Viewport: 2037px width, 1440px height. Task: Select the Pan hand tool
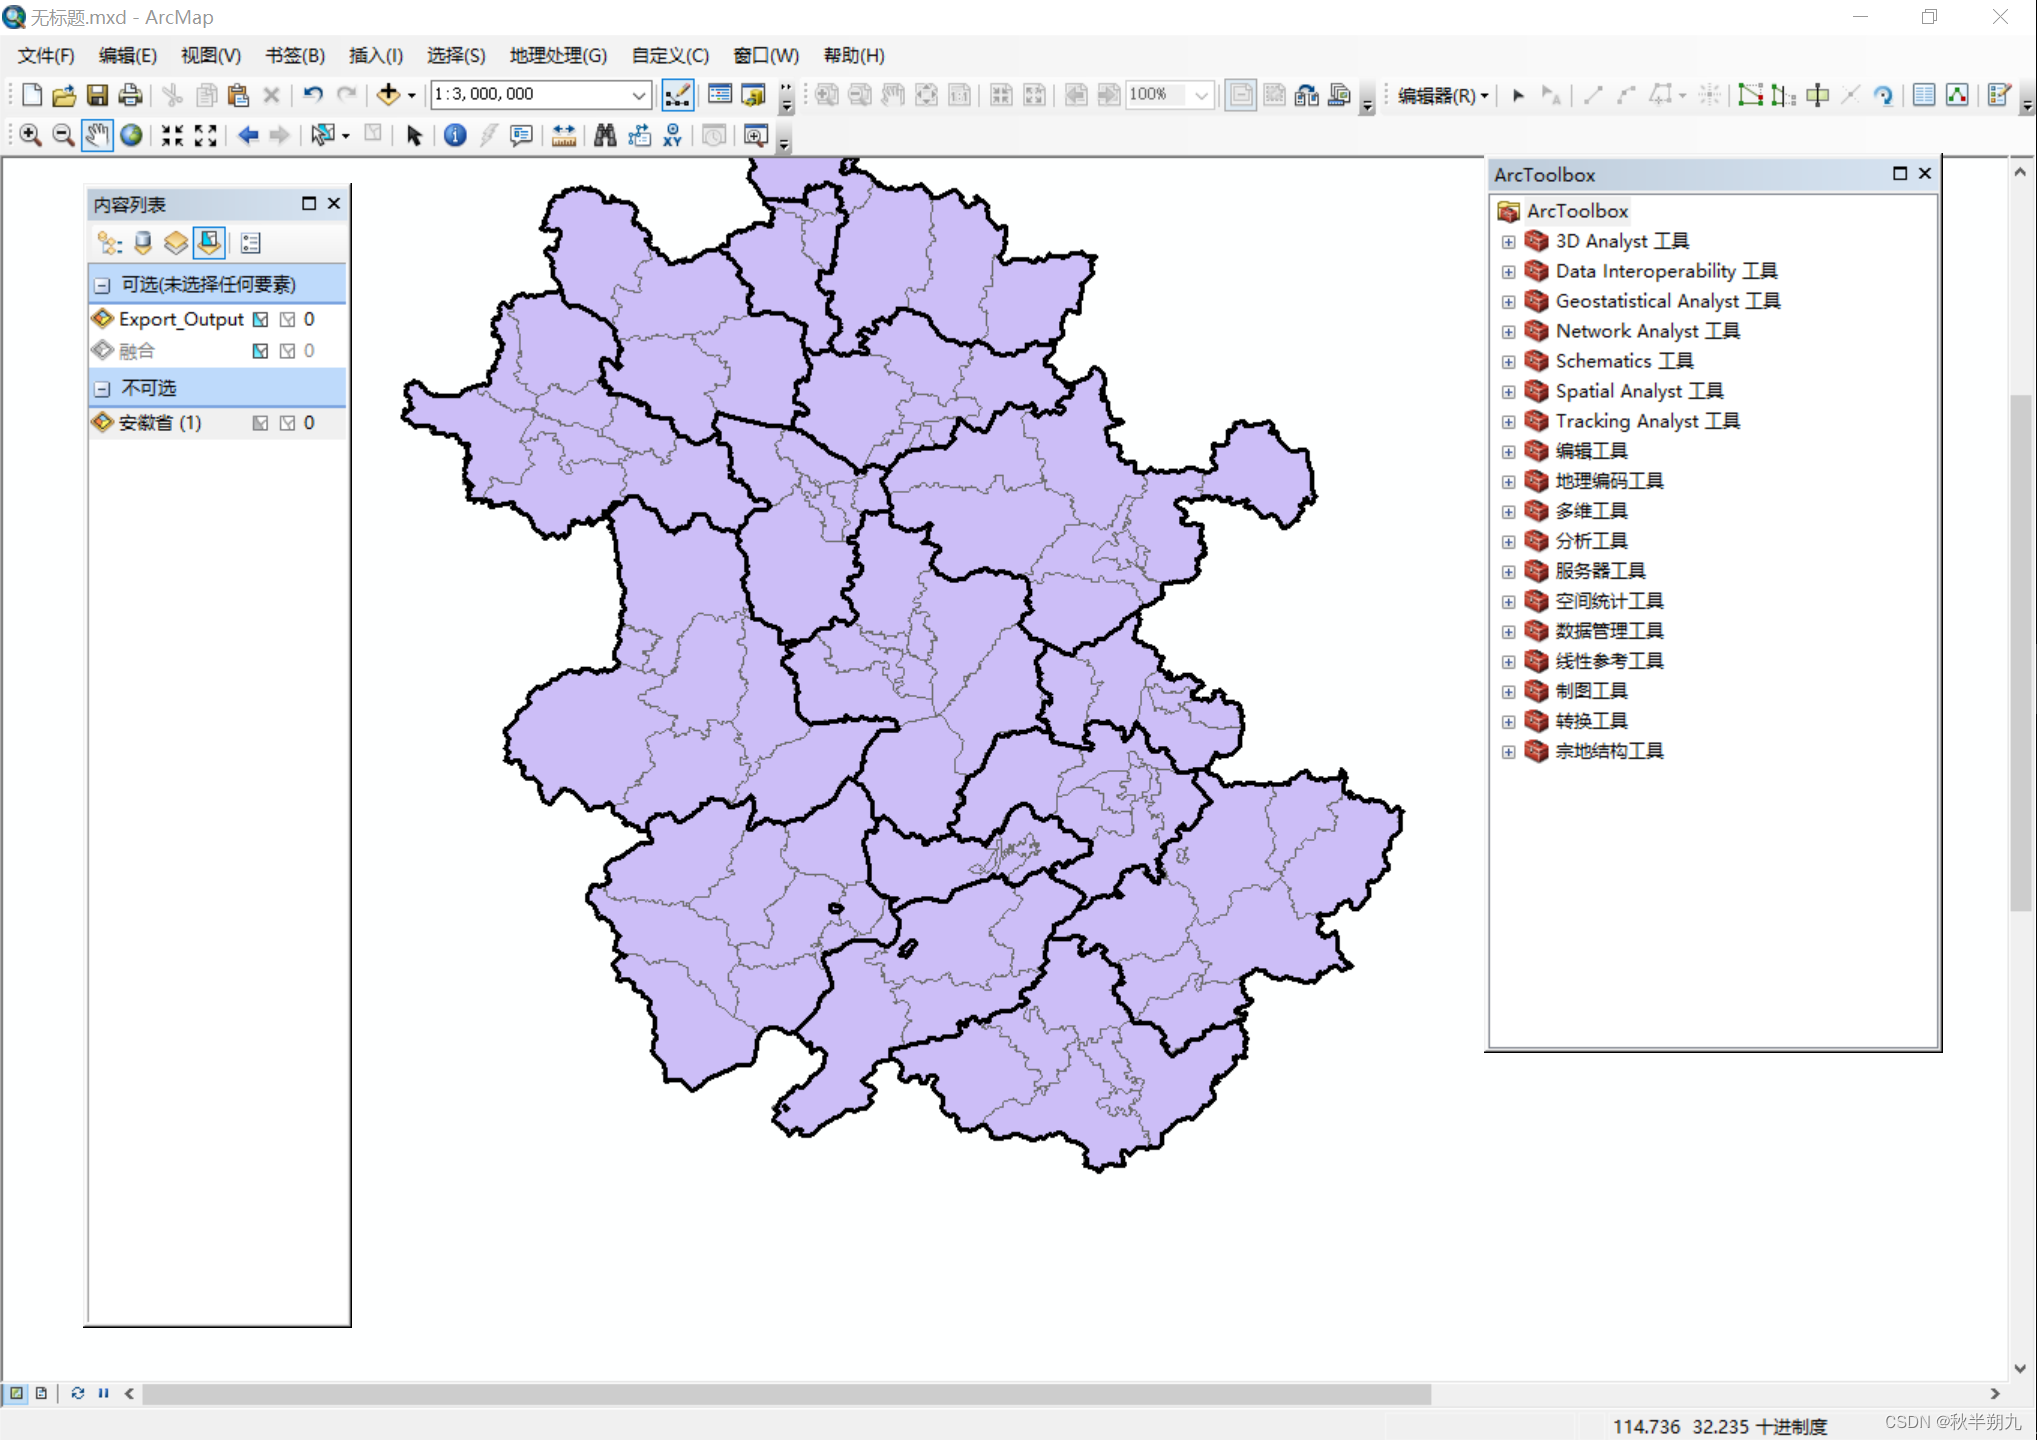[x=97, y=135]
